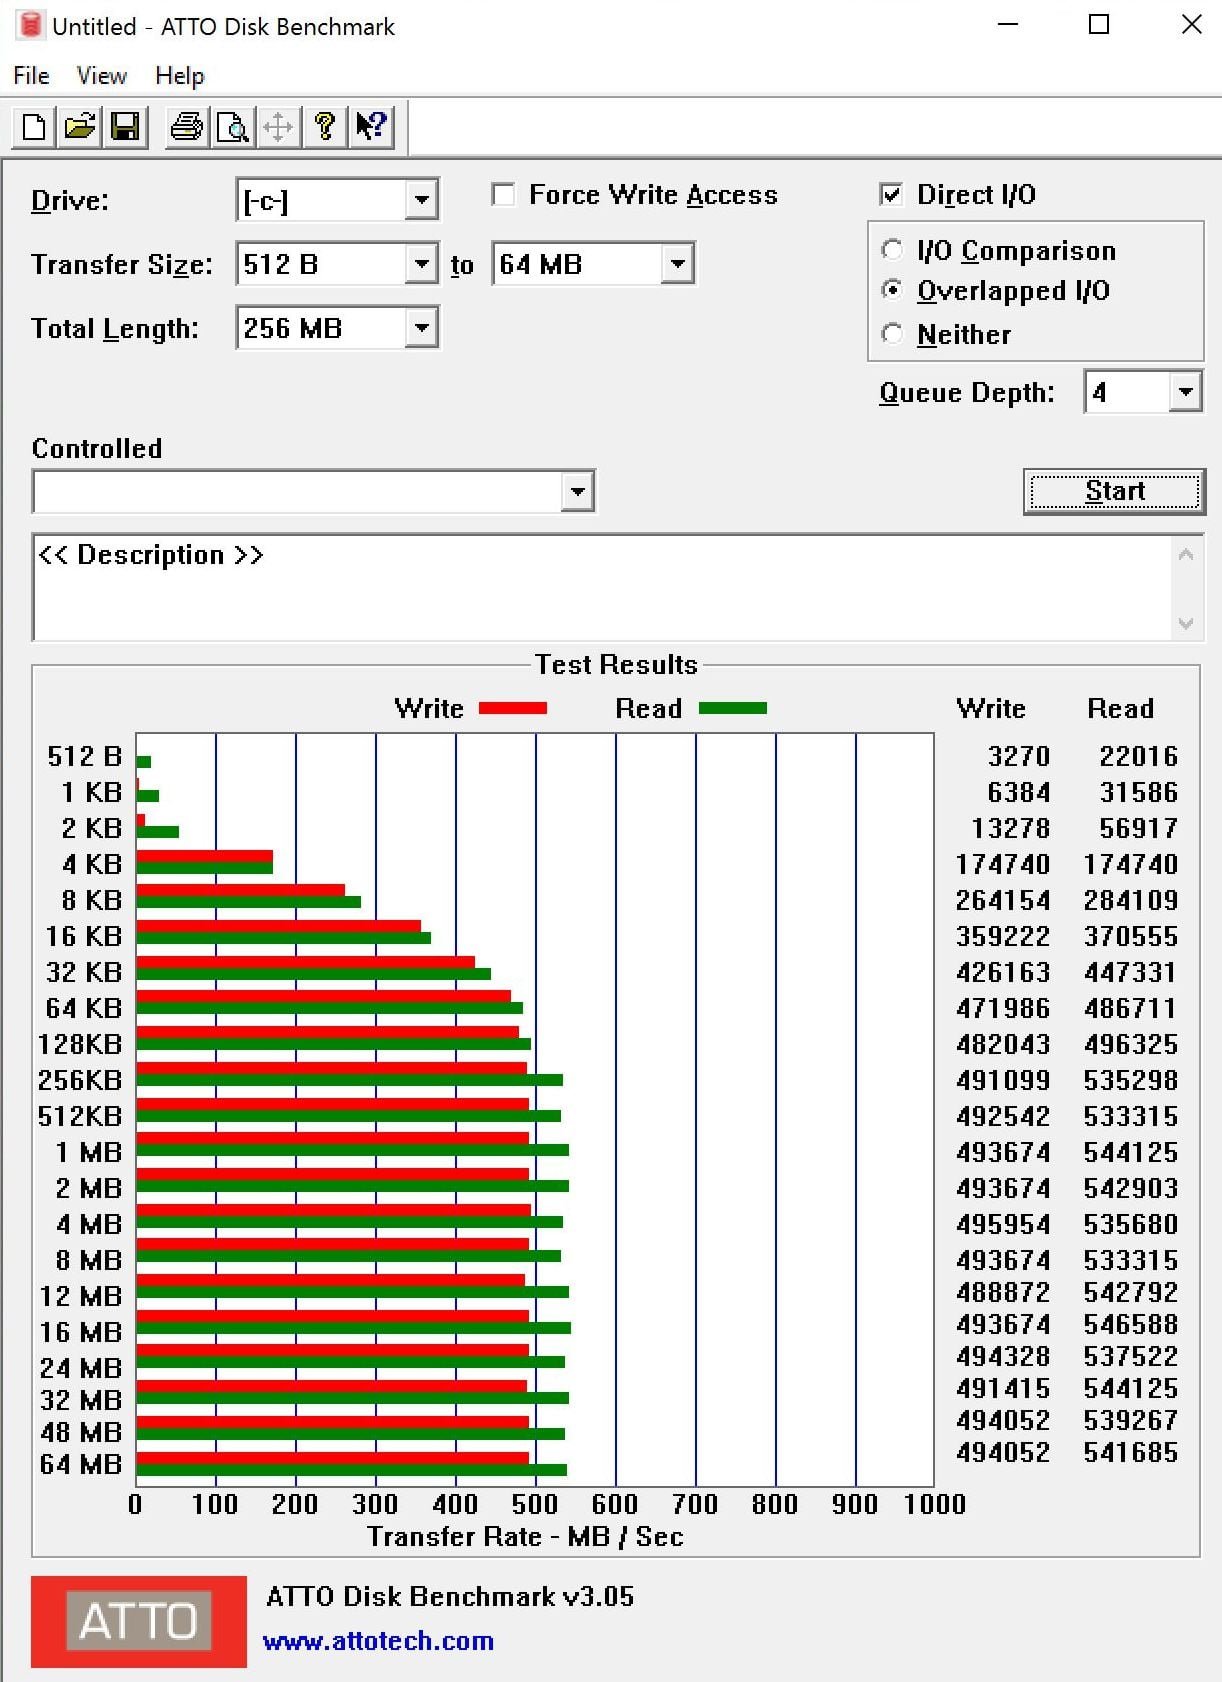Viewport: 1222px width, 1682px height.
Task: Click the green Read legend swatch
Action: (x=733, y=708)
